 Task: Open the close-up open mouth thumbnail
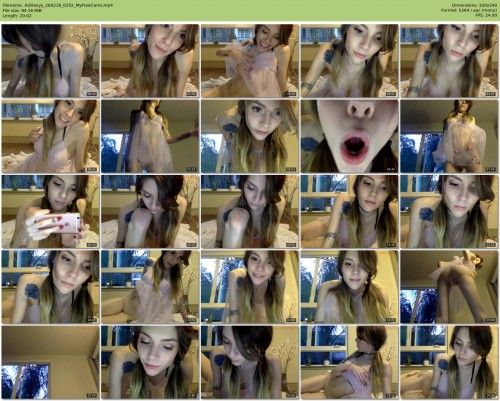[349, 136]
